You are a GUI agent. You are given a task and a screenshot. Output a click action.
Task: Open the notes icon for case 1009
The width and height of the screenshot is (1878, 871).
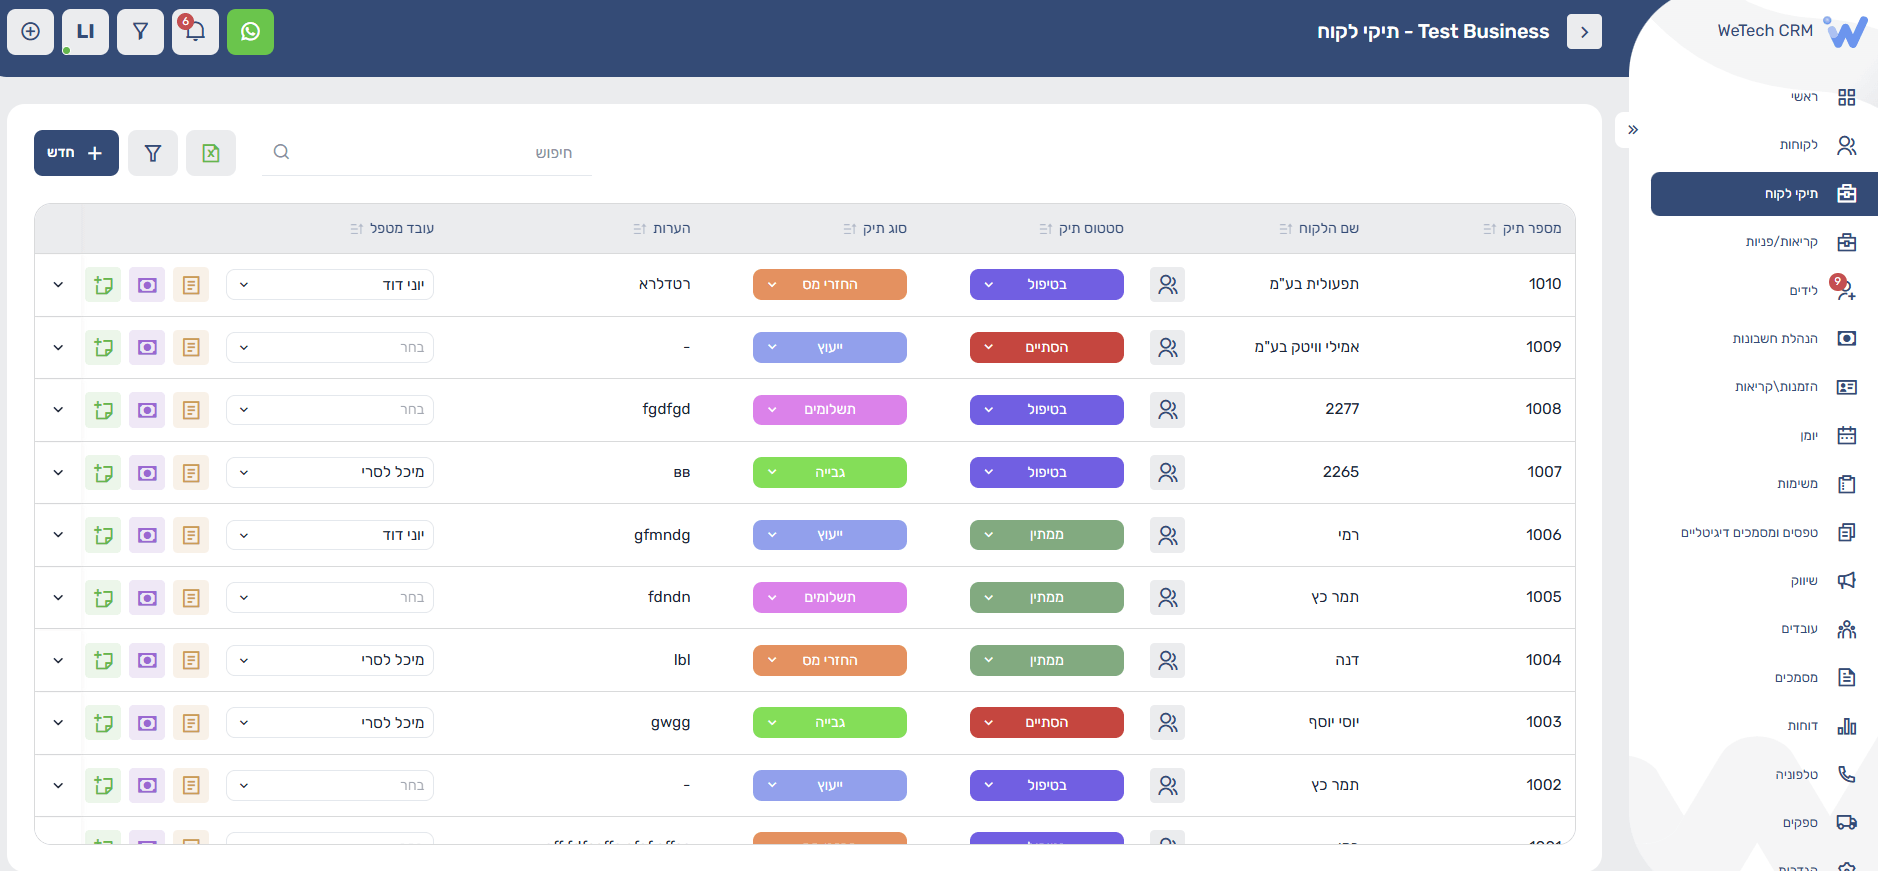click(x=191, y=348)
